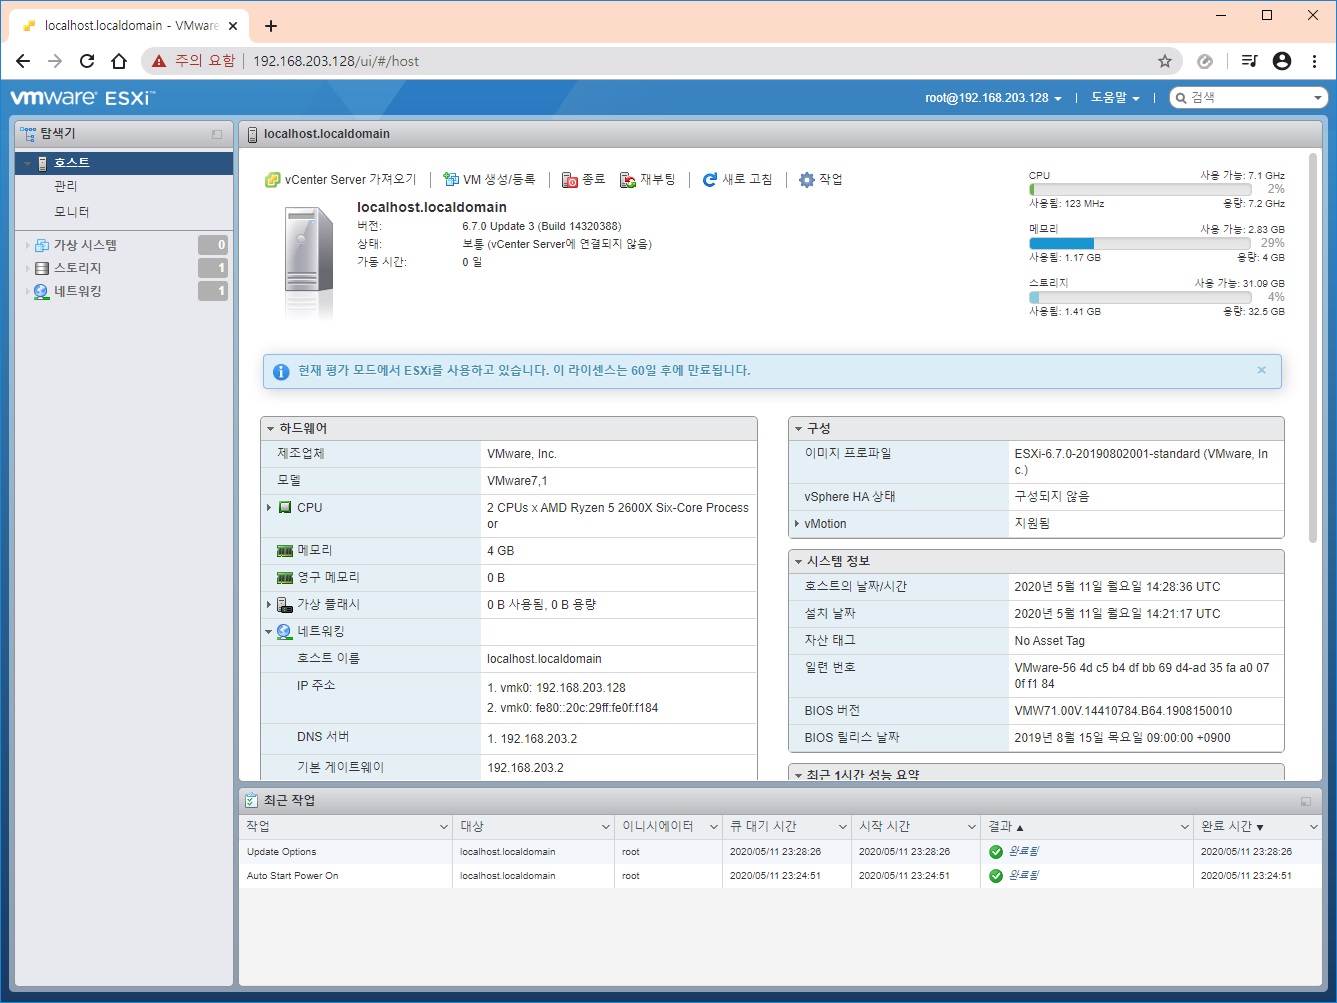Open 관리 under host
Image resolution: width=1337 pixels, height=1003 pixels.
[x=66, y=186]
